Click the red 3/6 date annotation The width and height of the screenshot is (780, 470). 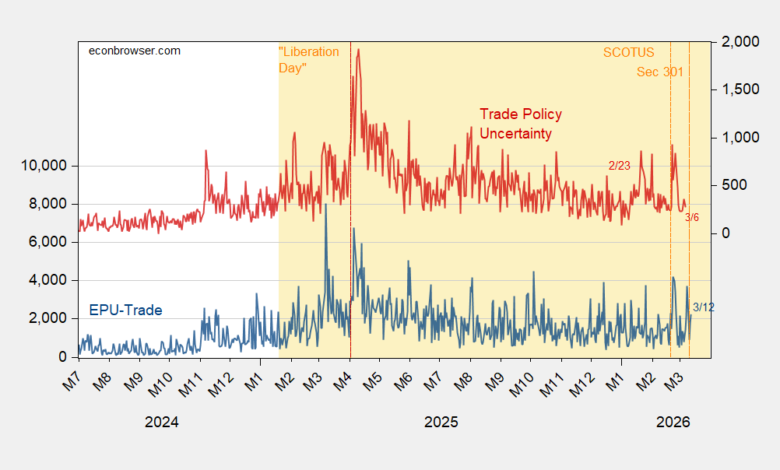pyautogui.click(x=691, y=217)
